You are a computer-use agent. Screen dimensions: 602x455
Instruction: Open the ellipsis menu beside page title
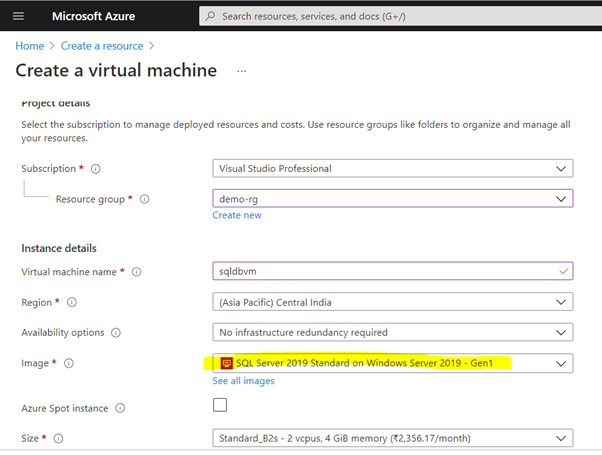(241, 71)
